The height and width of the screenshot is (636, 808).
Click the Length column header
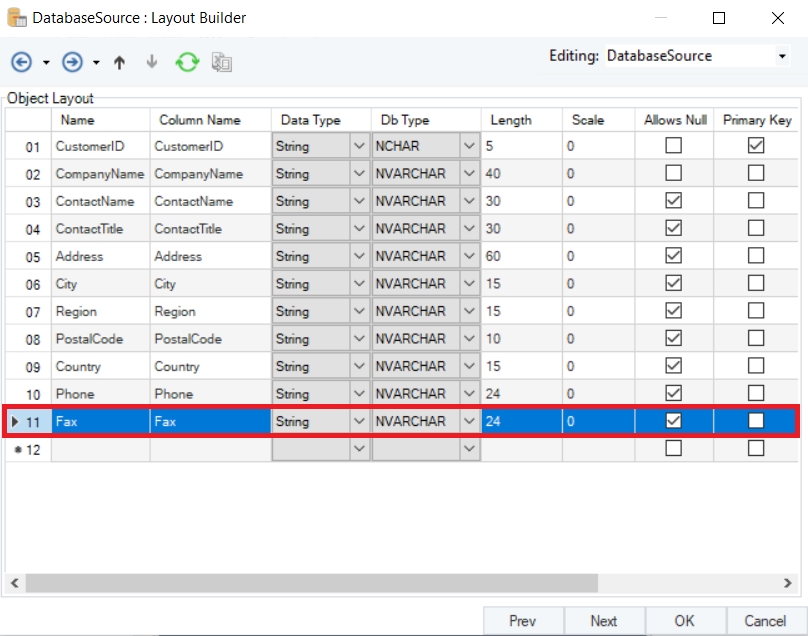511,120
